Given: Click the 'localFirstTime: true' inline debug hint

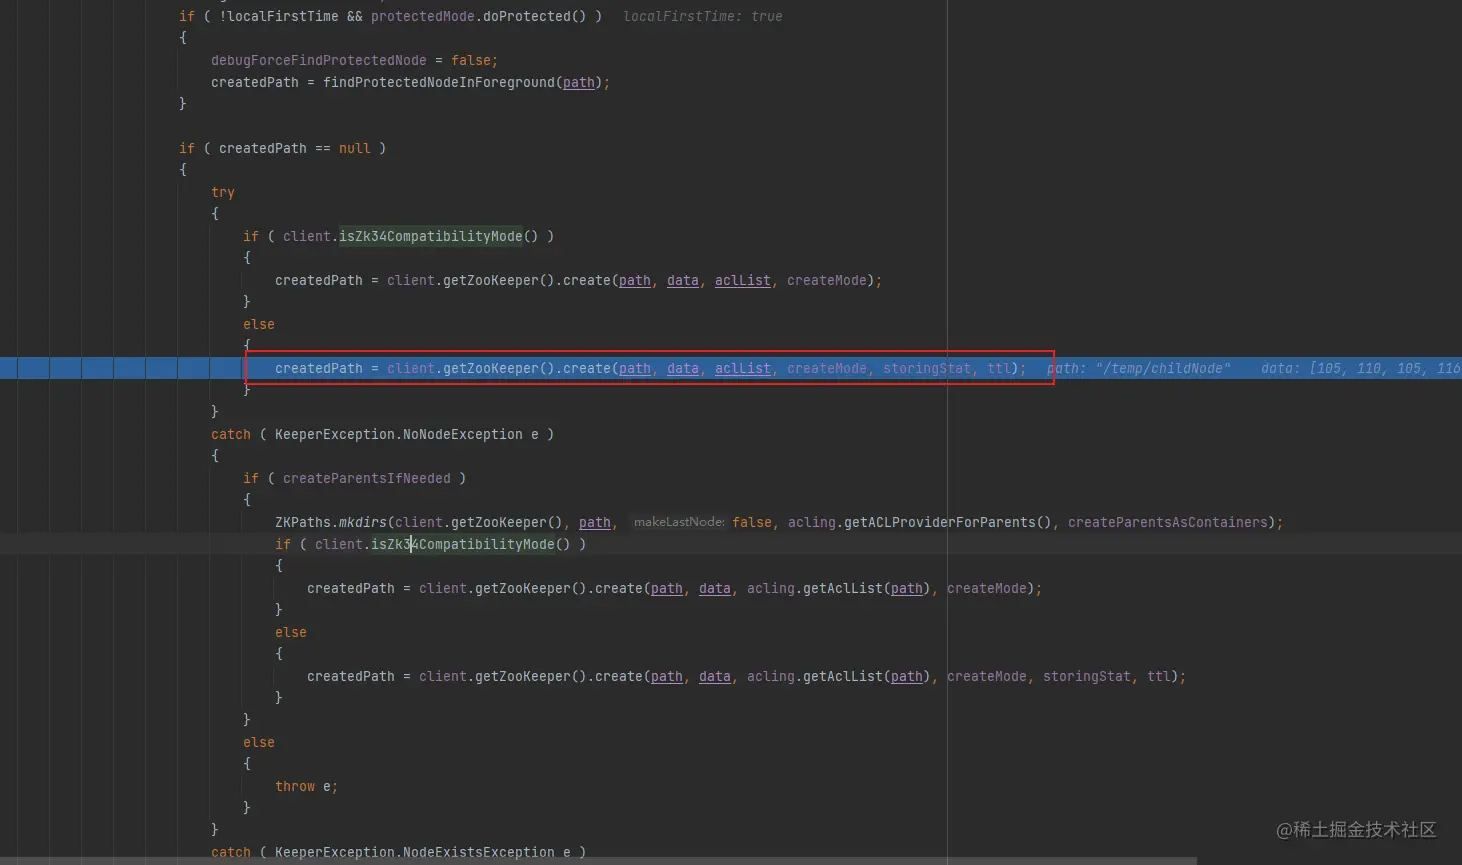Looking at the screenshot, I should [x=703, y=16].
